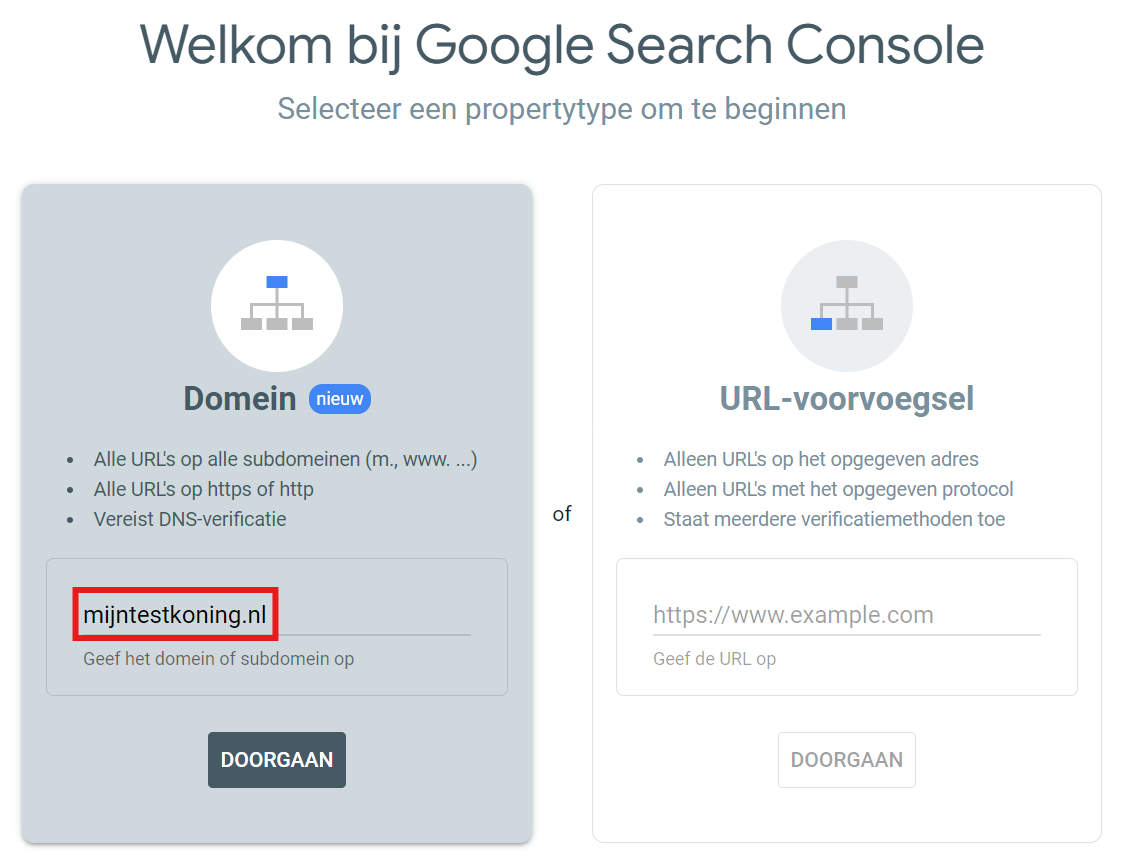Click the 'of' separator between cards
Screen dimensions: 1122x867
click(x=562, y=515)
